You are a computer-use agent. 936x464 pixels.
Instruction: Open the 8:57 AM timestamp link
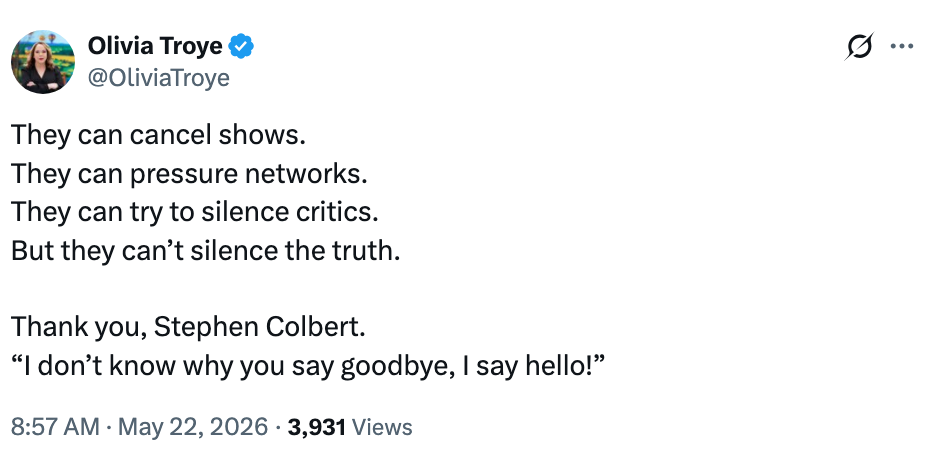pos(56,428)
